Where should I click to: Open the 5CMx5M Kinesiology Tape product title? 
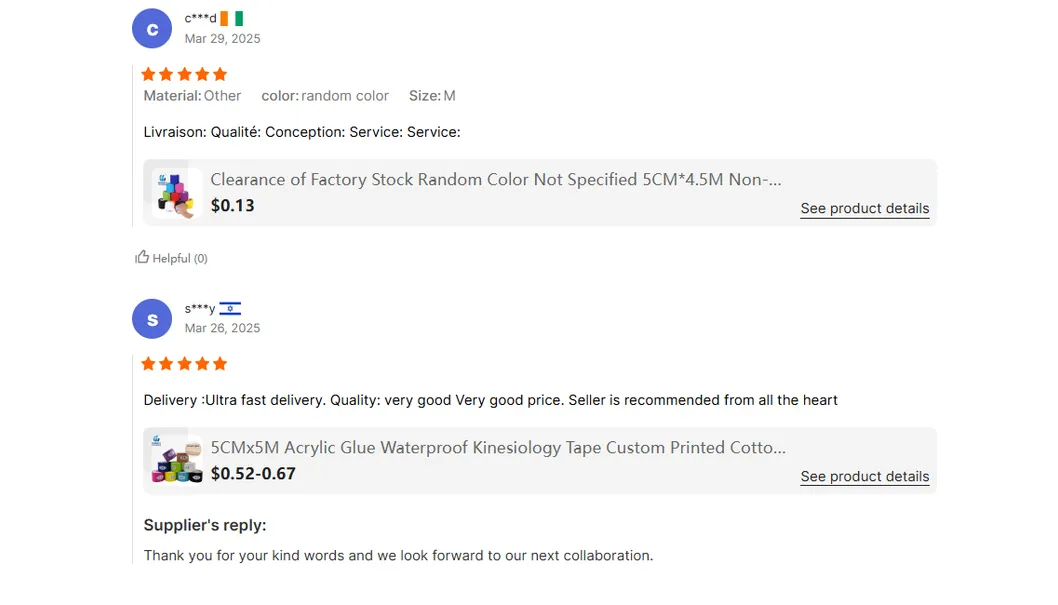coord(496,447)
